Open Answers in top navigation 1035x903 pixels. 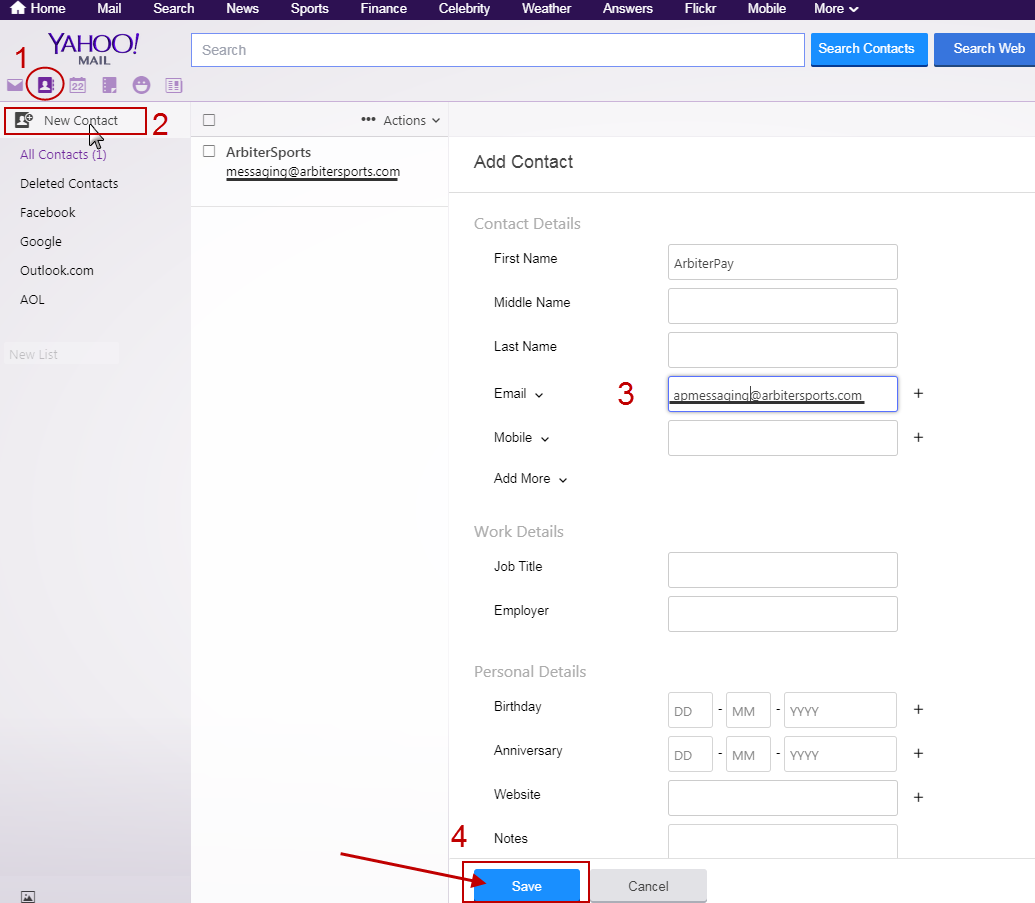628,9
